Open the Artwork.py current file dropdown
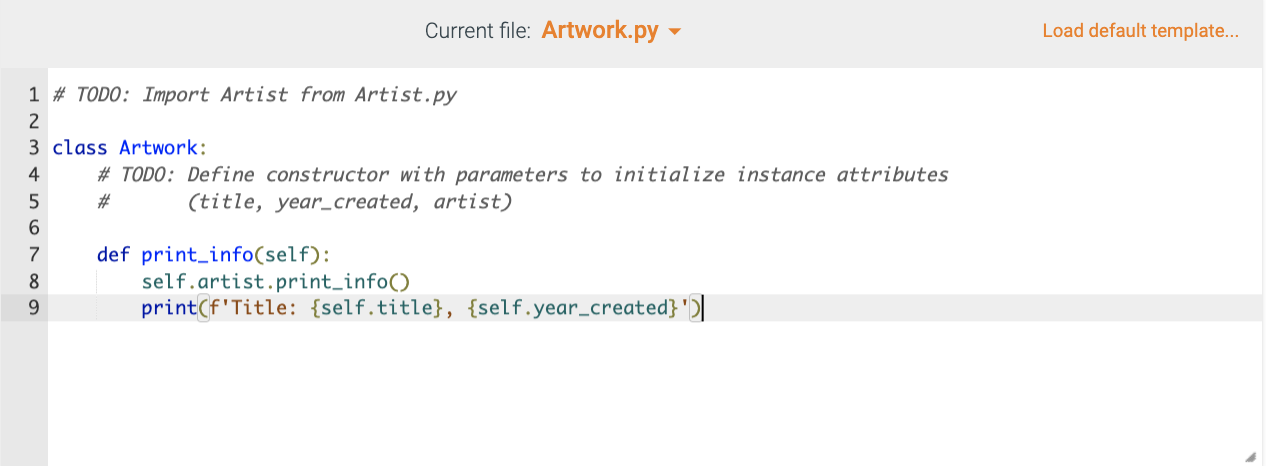1266x466 pixels. tap(611, 31)
